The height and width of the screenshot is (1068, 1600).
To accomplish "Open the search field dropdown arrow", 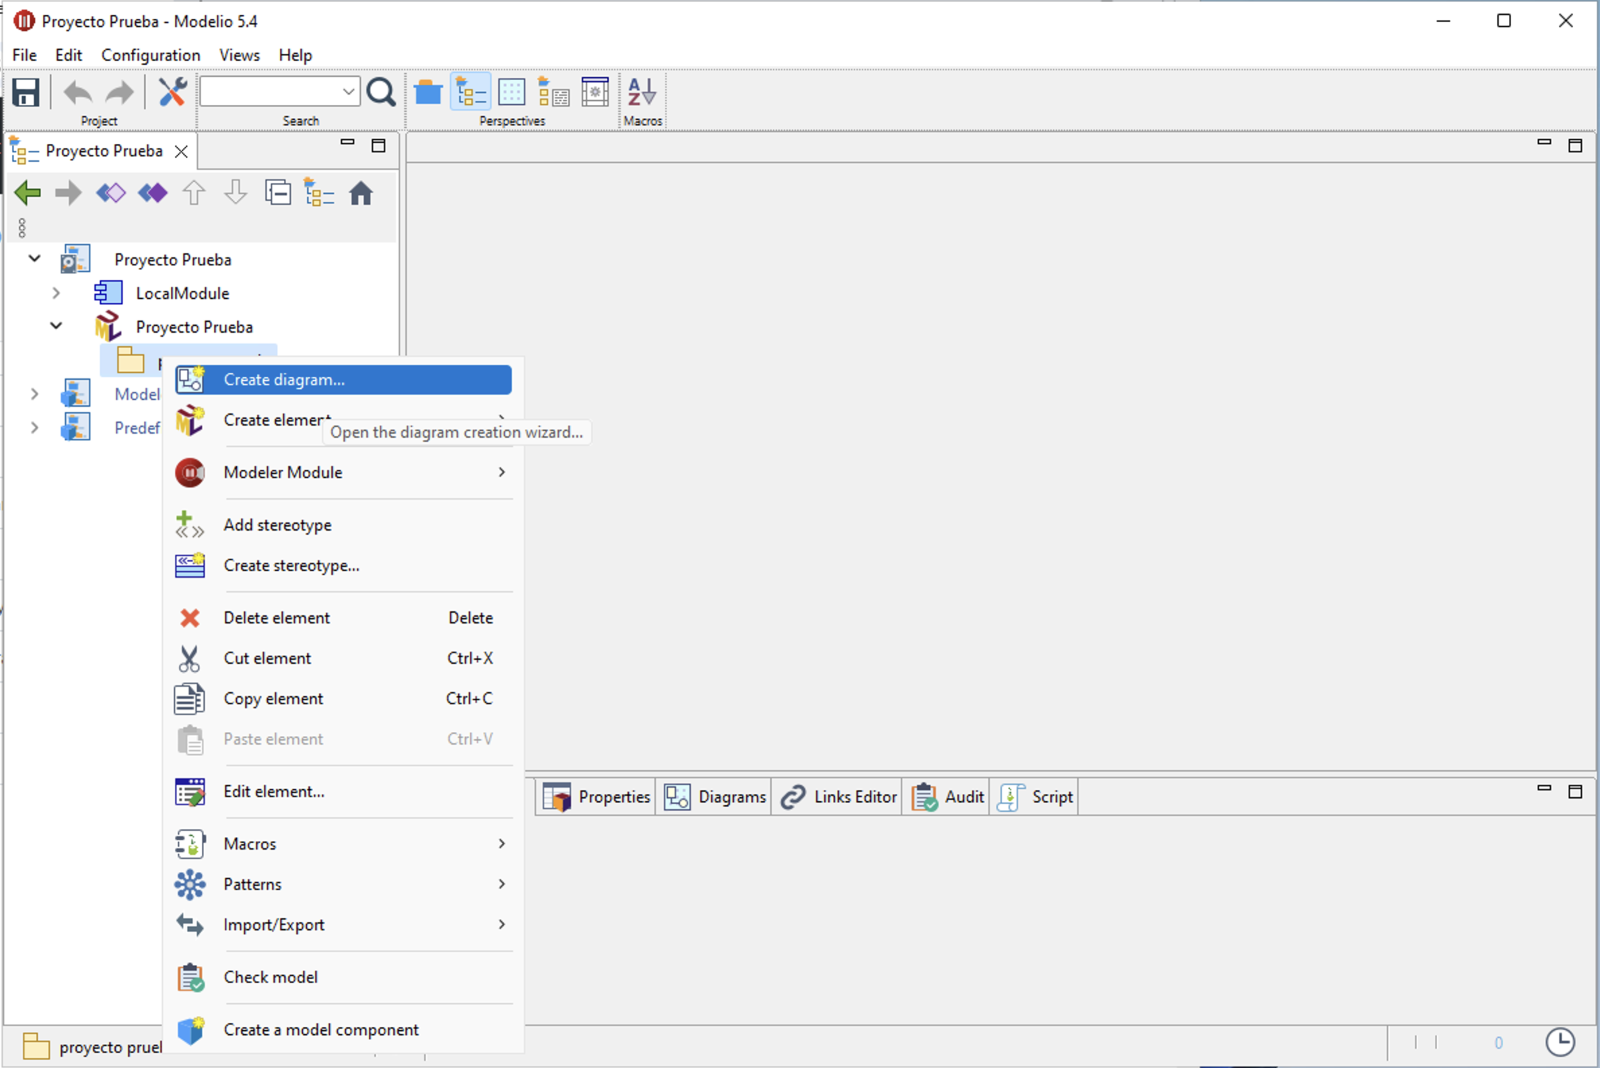I will pos(348,92).
